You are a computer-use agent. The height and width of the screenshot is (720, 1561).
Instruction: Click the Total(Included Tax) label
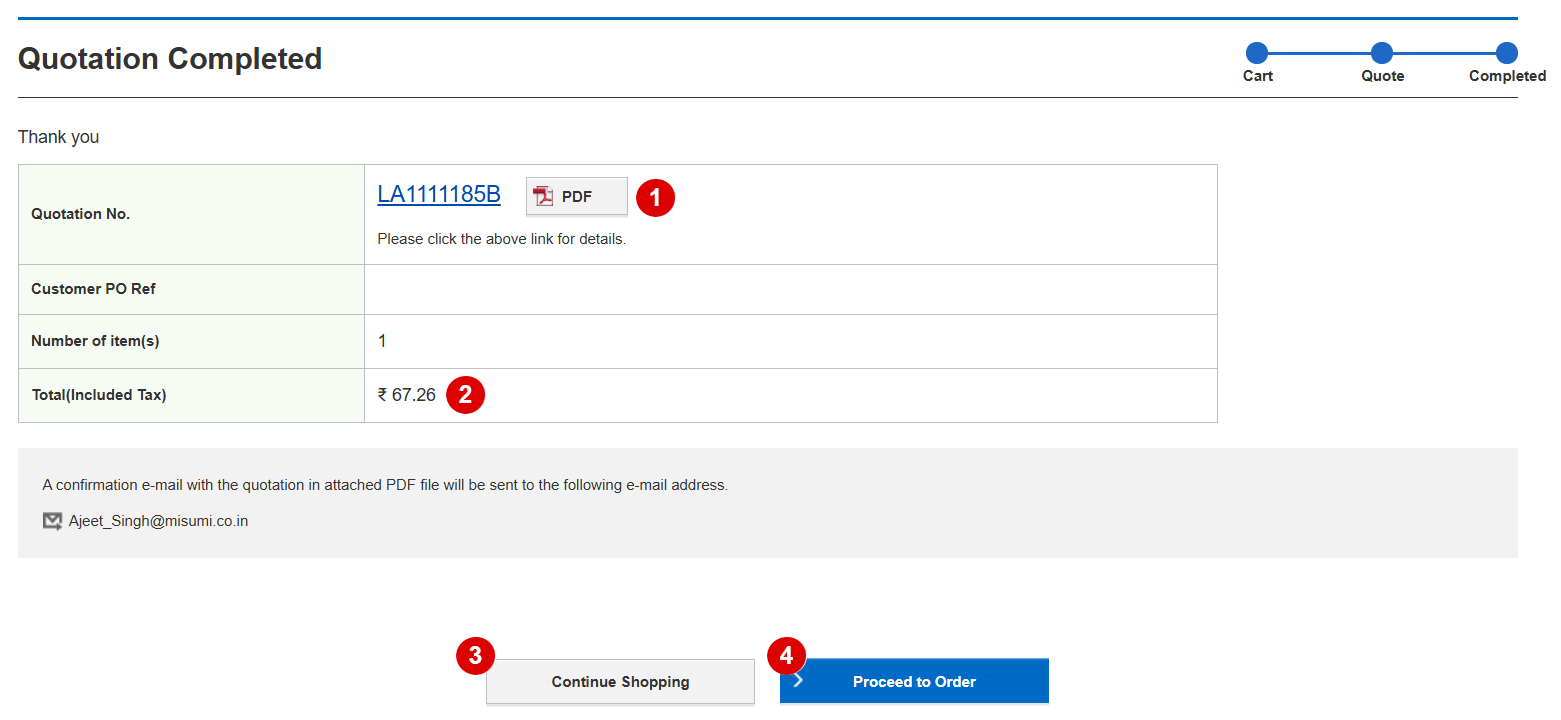pos(99,395)
